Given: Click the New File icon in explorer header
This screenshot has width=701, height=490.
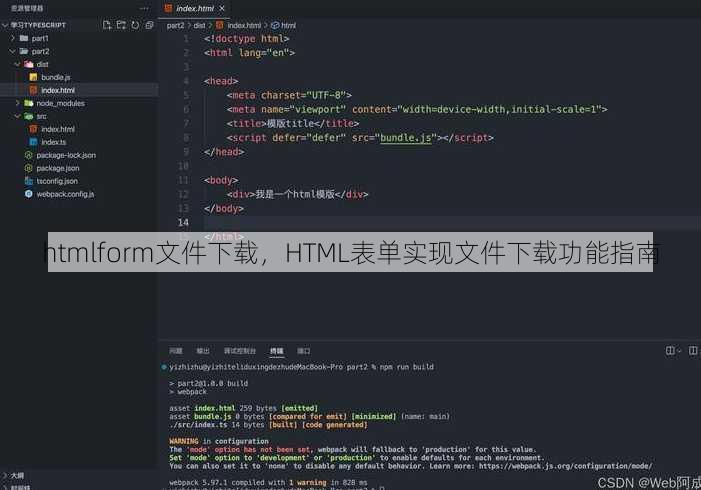Looking at the screenshot, I should point(107,25).
